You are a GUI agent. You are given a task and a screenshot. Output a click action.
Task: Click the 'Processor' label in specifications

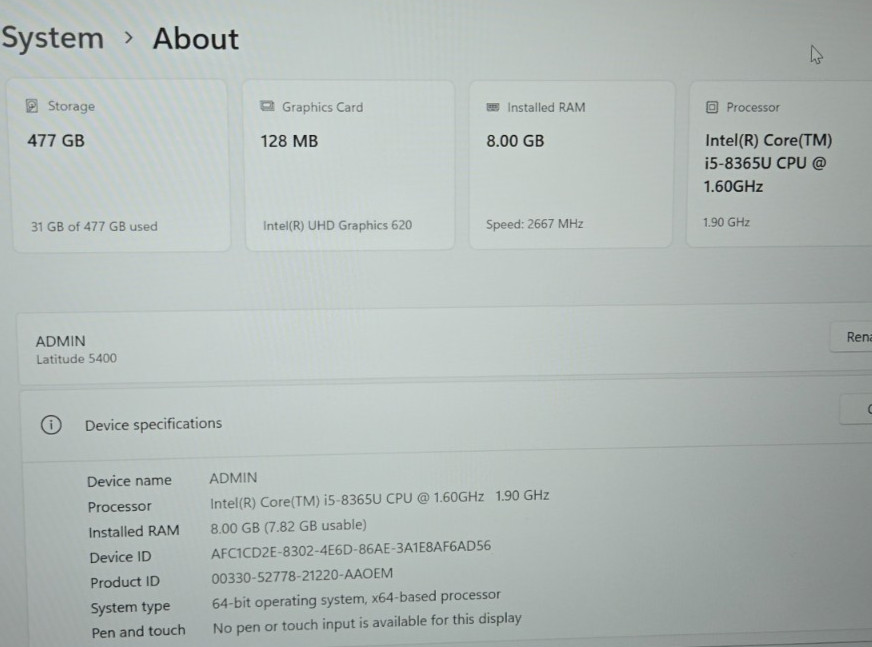120,506
